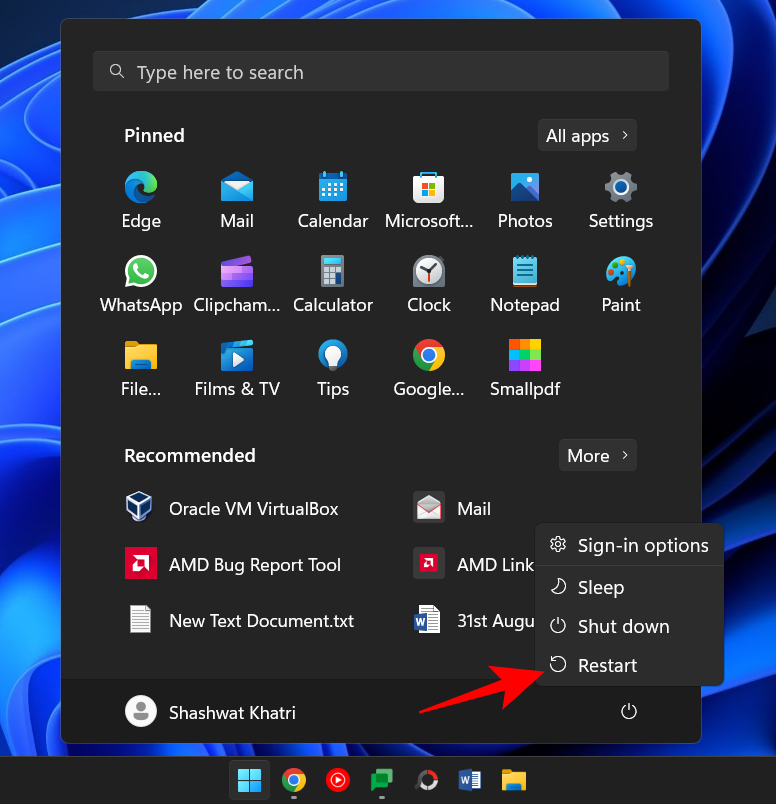Image resolution: width=776 pixels, height=804 pixels.
Task: Open the Edge pinned app
Action: click(141, 200)
